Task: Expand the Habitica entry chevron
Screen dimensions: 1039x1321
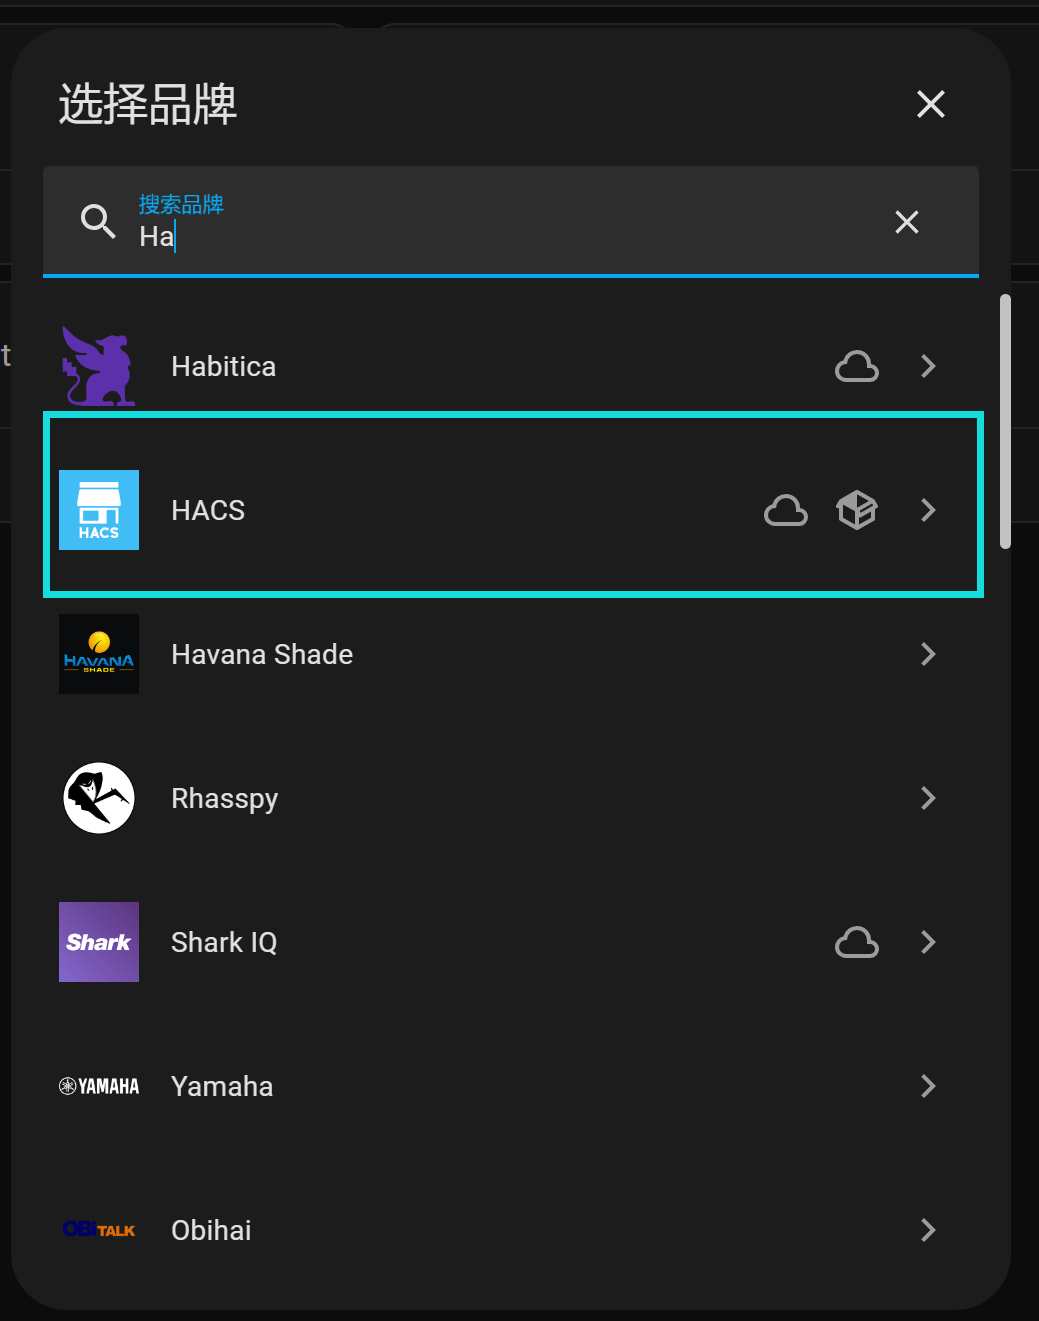Action: [927, 366]
